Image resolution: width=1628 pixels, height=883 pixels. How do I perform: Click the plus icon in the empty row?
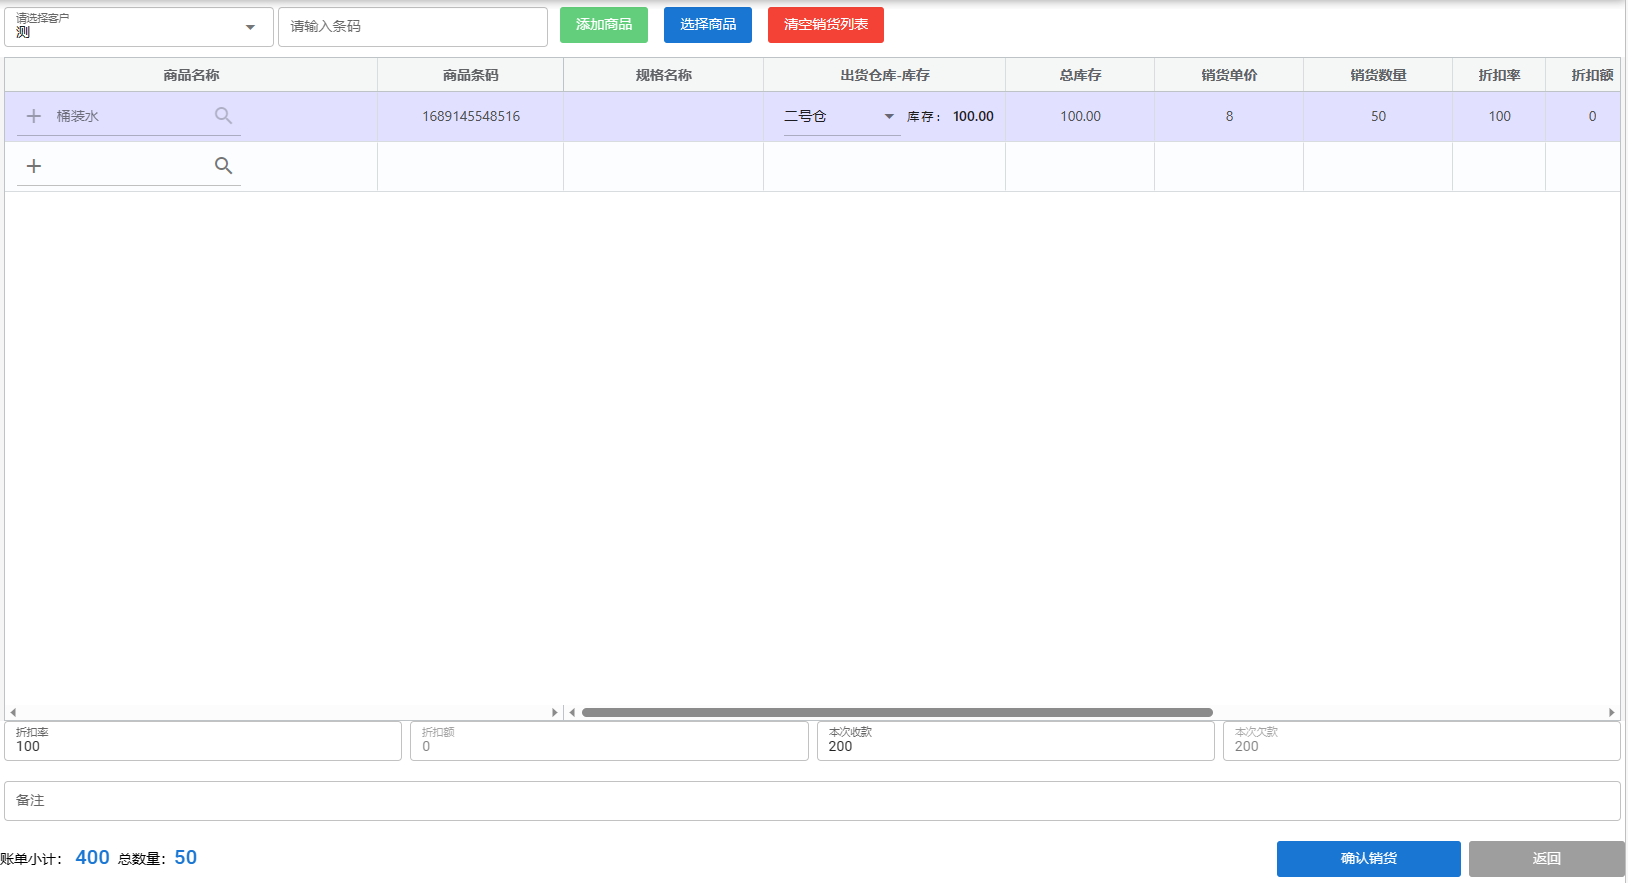click(34, 166)
